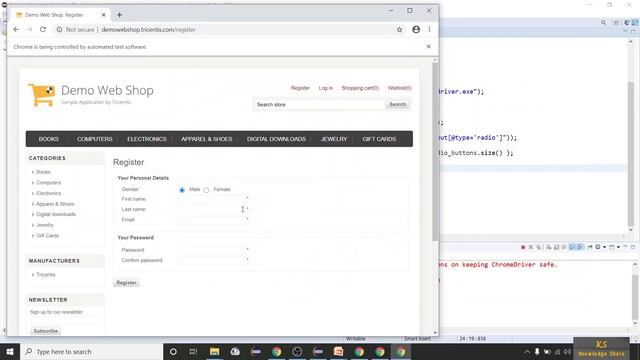Open File Explorer from taskbar
The width and height of the screenshot is (640, 360).
214,351
